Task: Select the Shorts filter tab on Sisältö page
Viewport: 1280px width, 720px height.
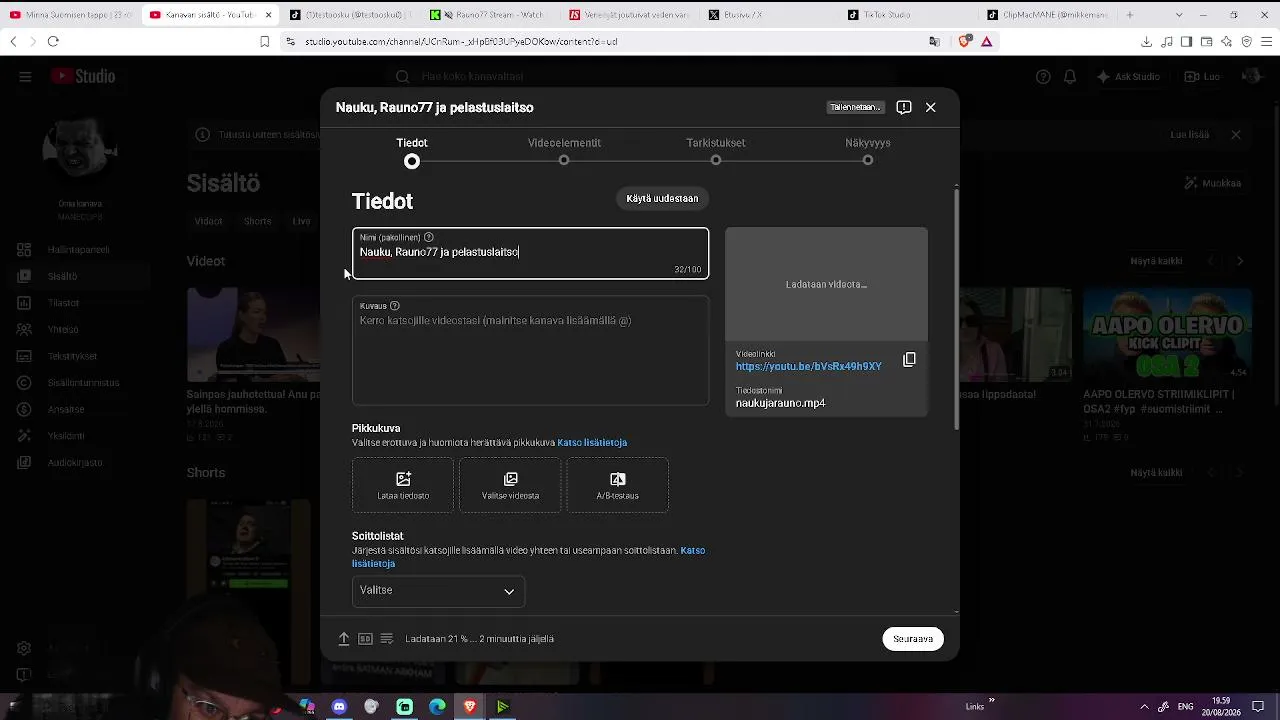Action: (x=258, y=221)
